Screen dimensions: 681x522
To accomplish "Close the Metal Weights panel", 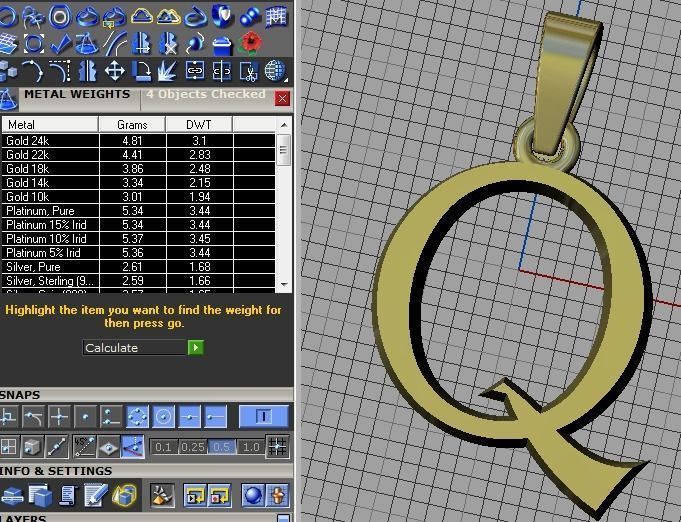I will [x=282, y=99].
